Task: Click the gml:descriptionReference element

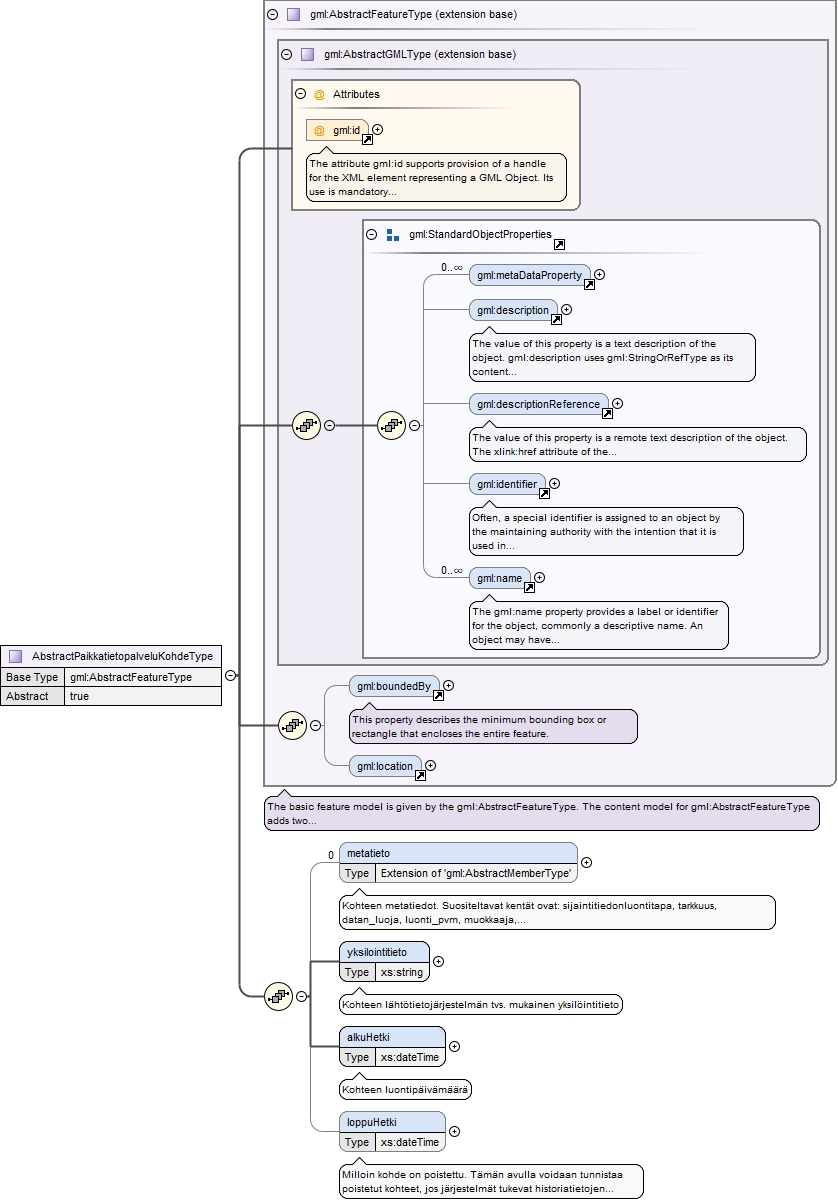Action: [538, 404]
